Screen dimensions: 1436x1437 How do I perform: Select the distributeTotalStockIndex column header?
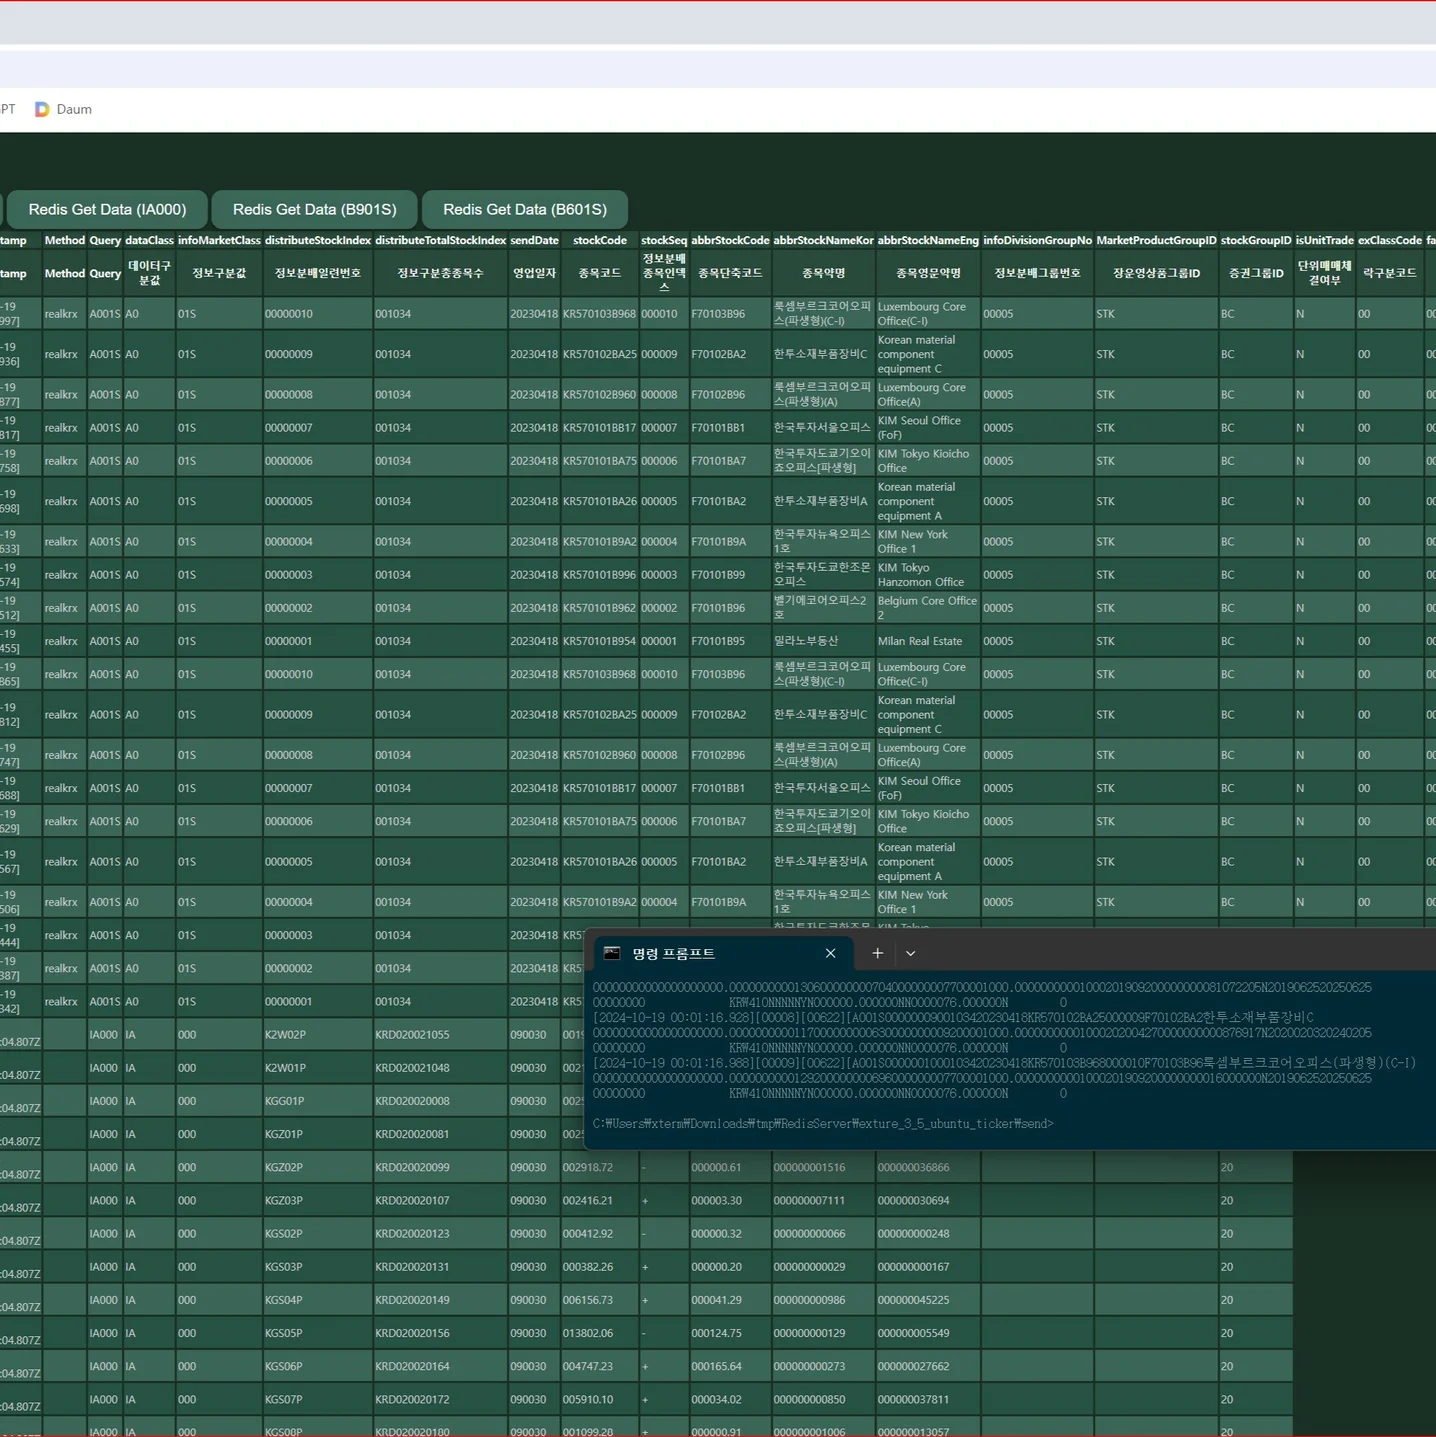(x=441, y=240)
